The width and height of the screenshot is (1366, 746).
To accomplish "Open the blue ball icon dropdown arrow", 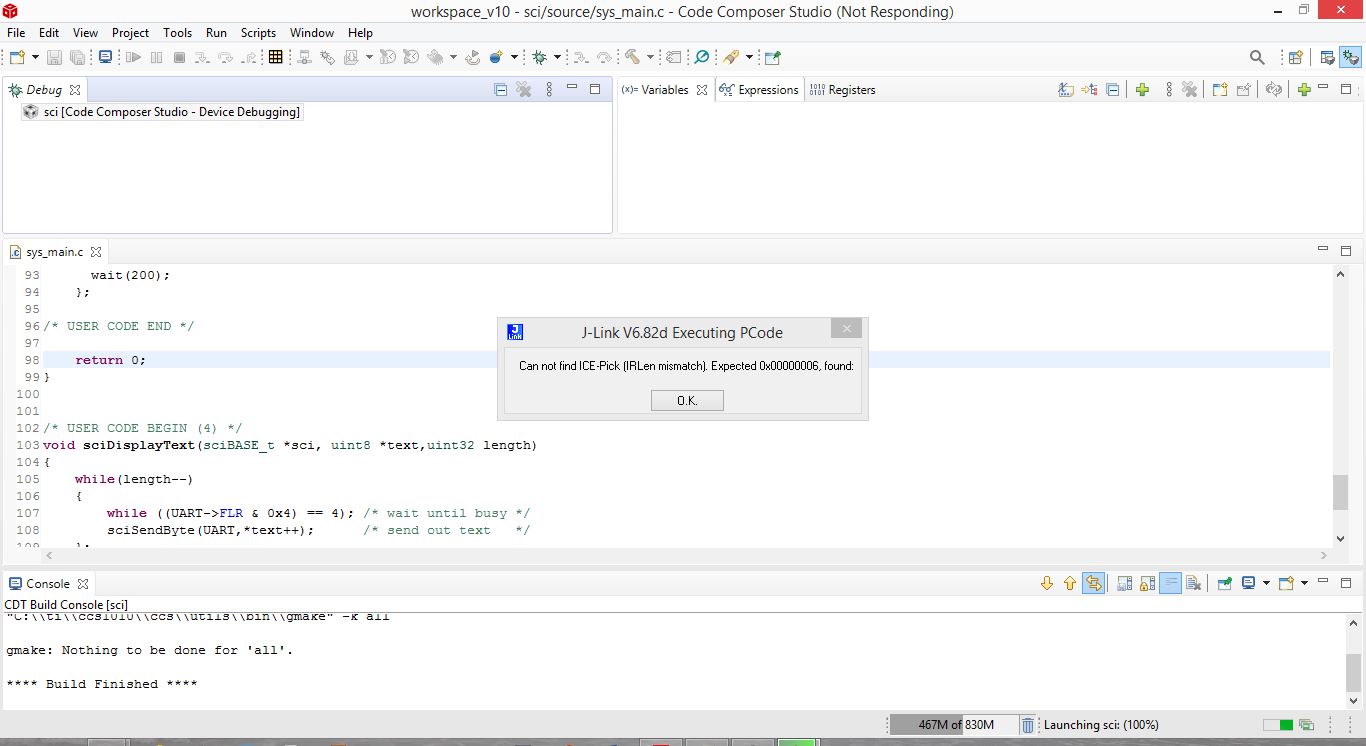I will pos(514,57).
